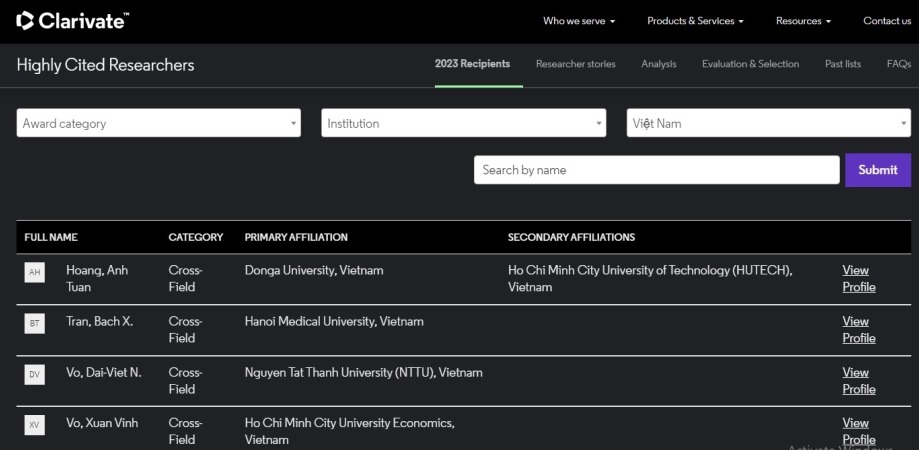Viewport: 919px width, 450px height.
Task: Click the SECONDARY AFFILIATIONS column header
Action: pos(571,237)
